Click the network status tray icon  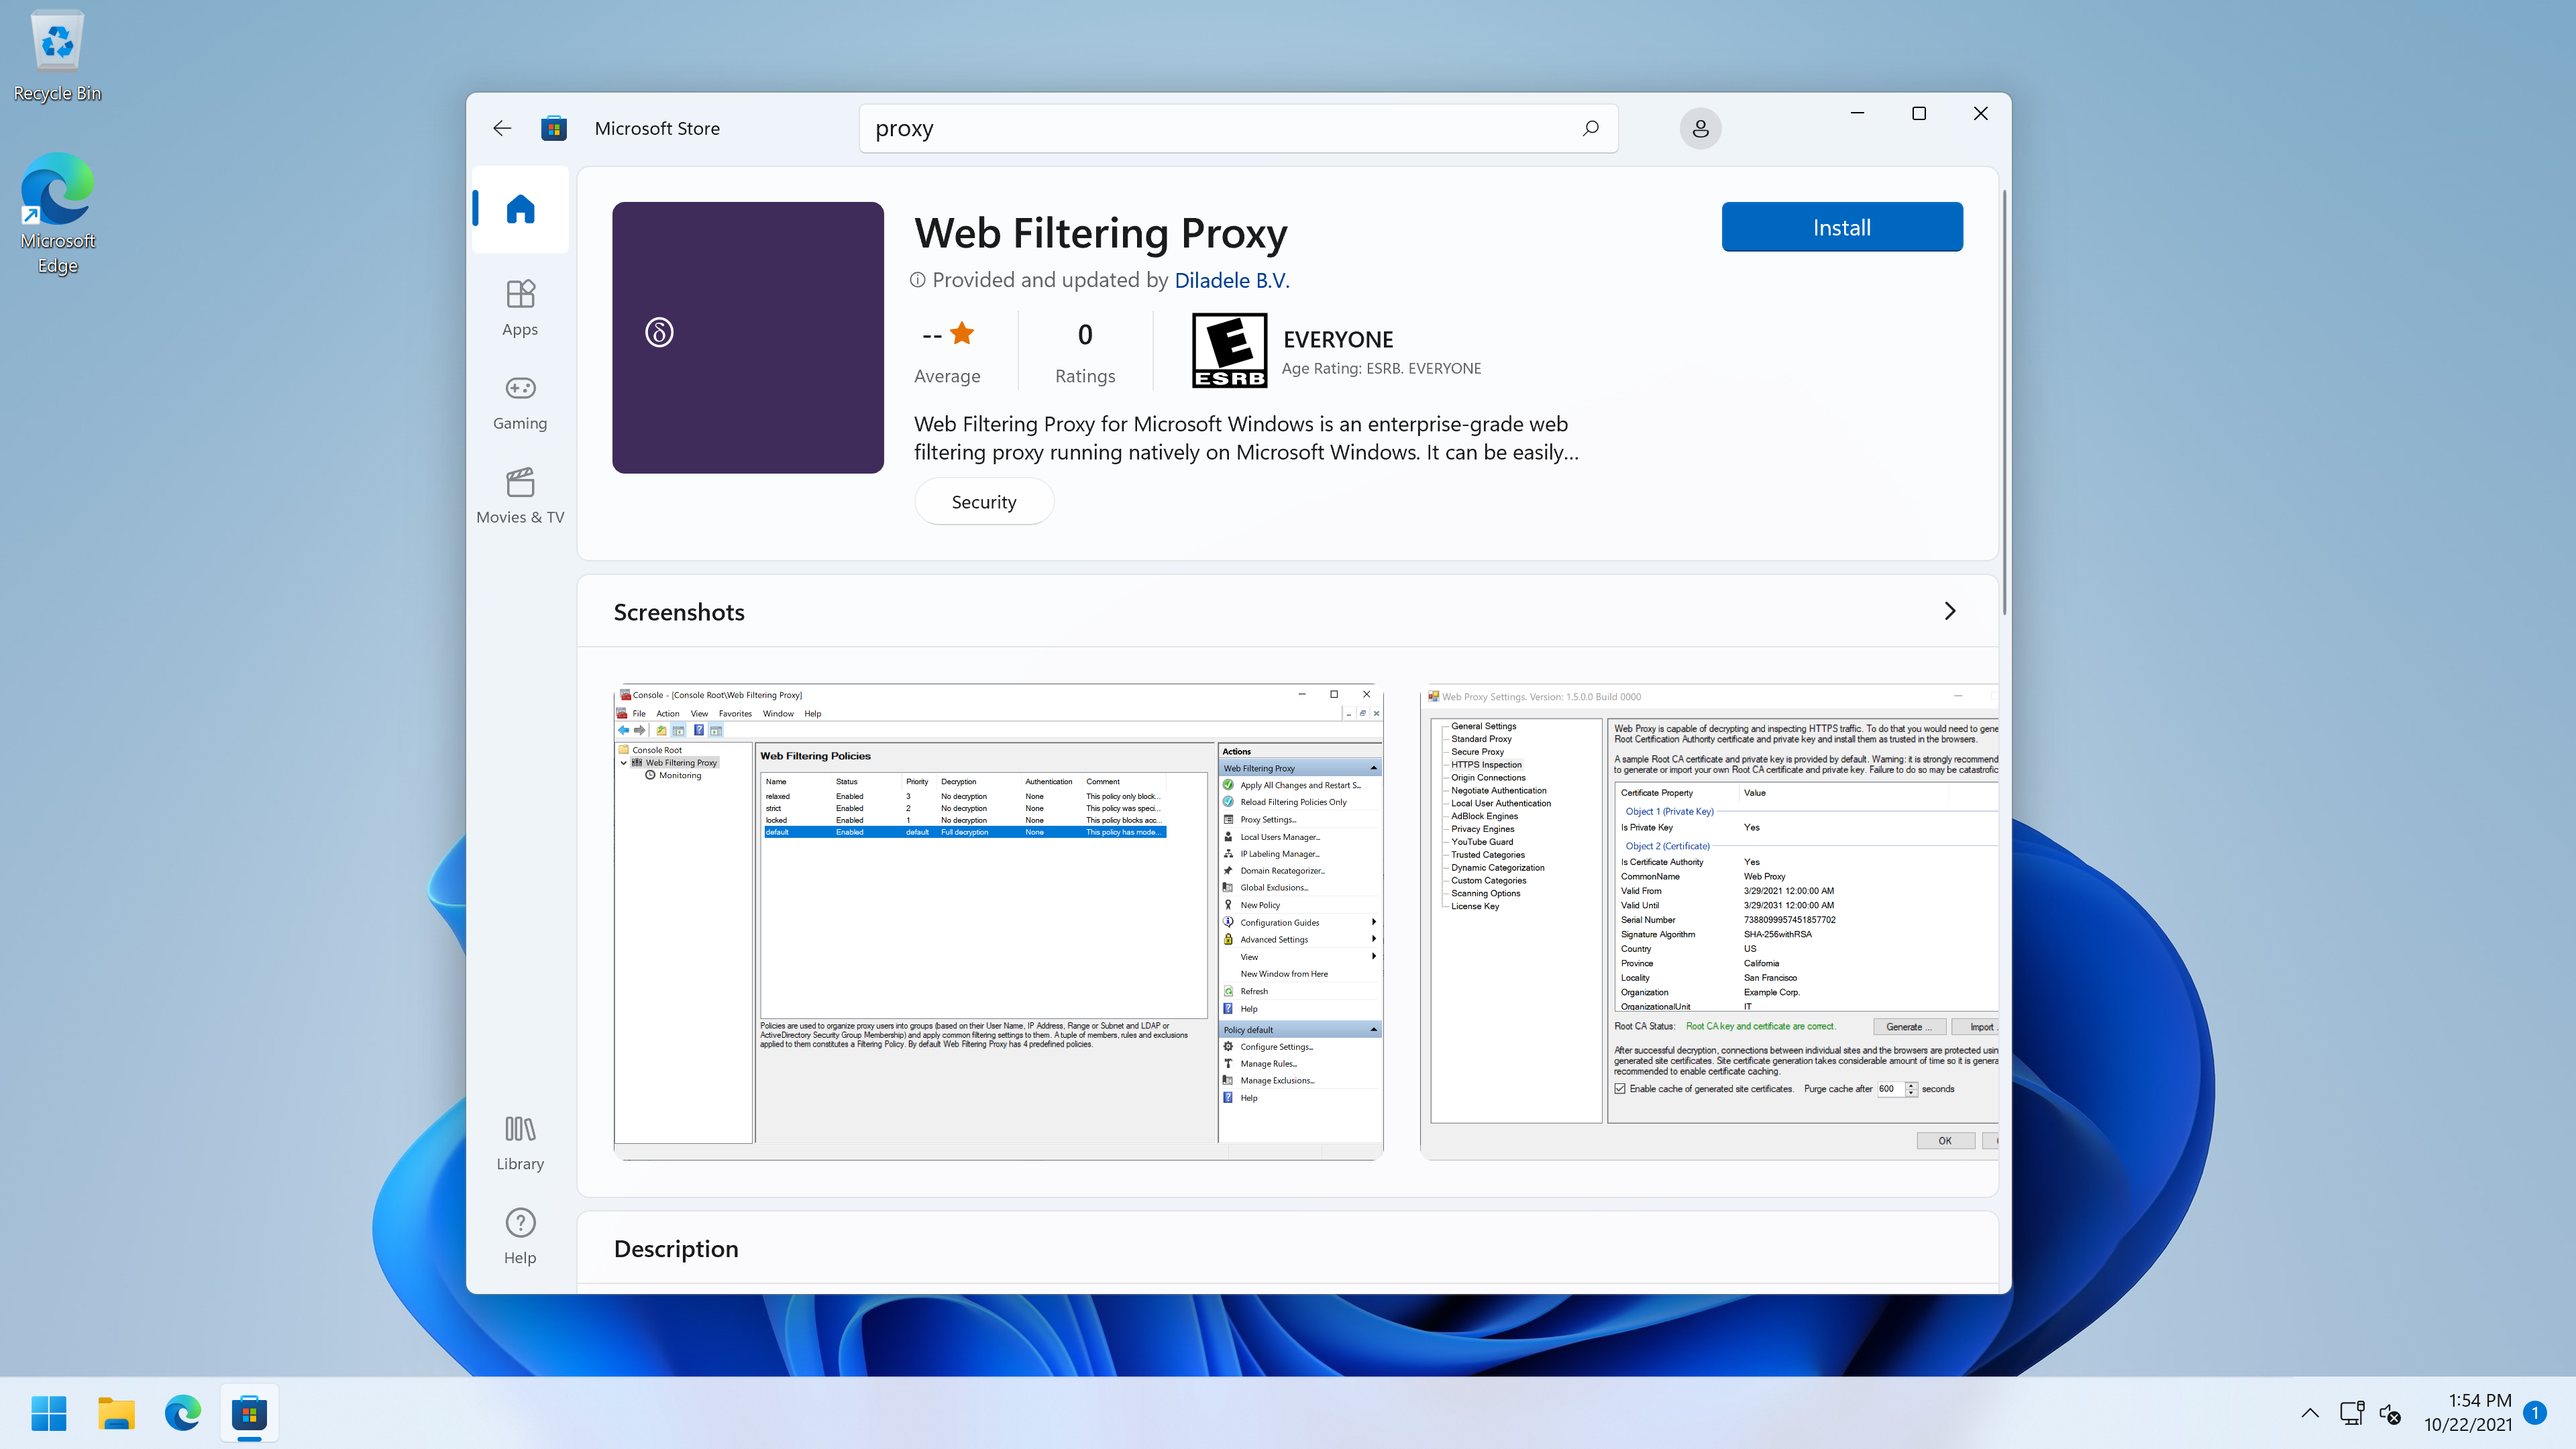tap(2352, 1413)
